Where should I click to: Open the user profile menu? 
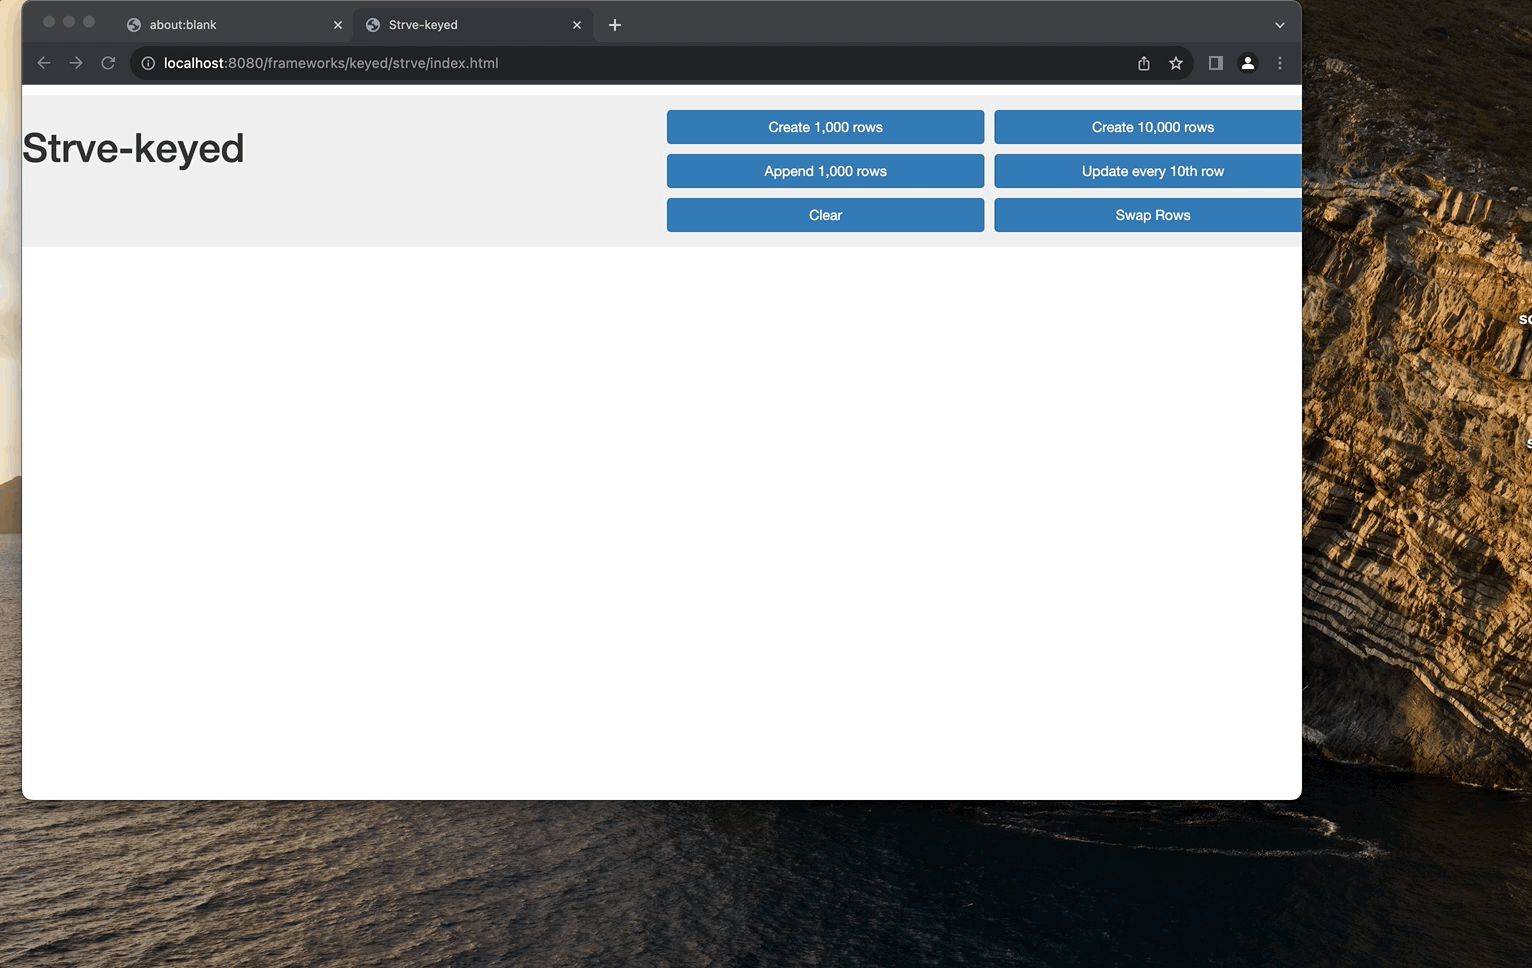coord(1248,63)
